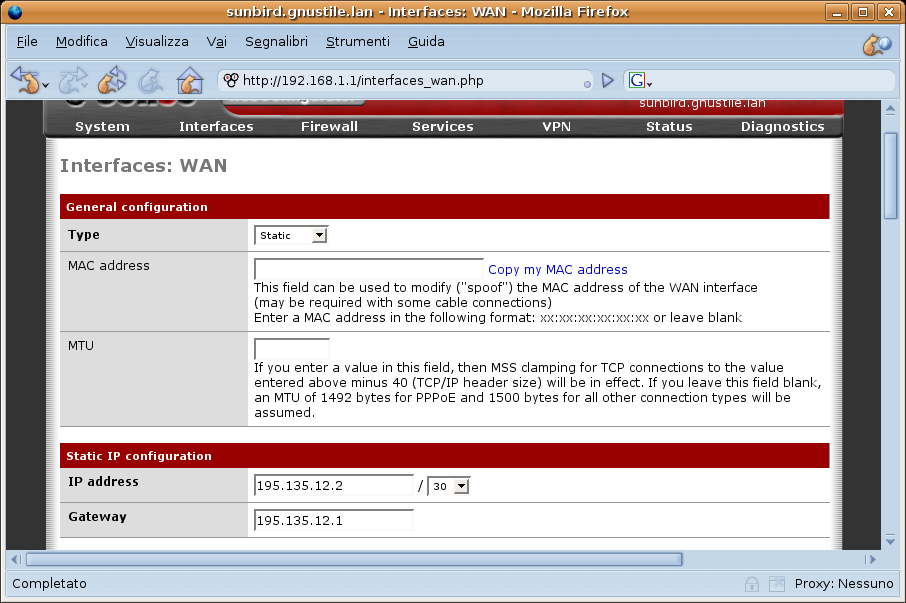
Task: Click the Proxy: Nessuno status indicator
Action: (x=843, y=583)
